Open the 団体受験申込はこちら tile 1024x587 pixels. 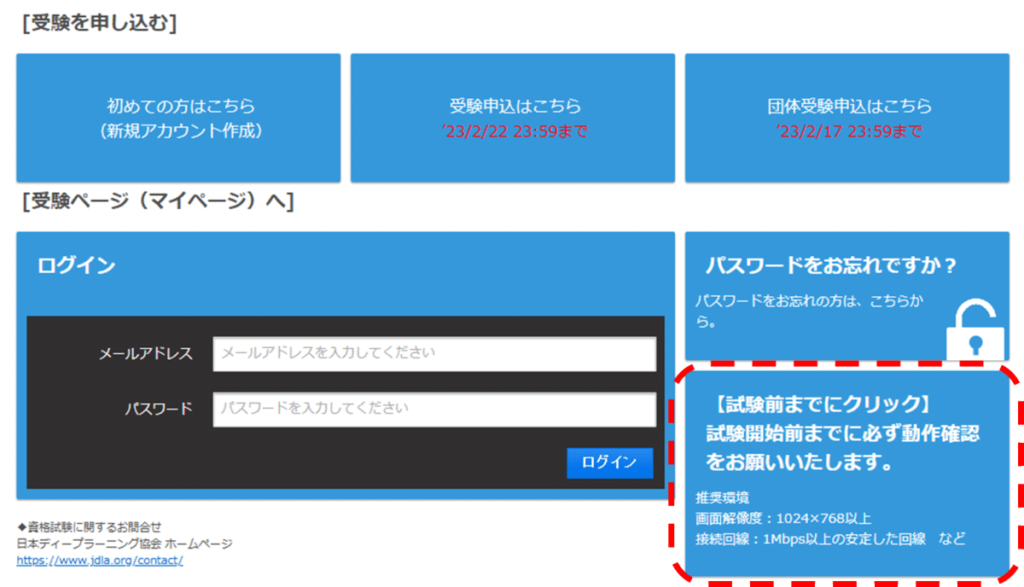coord(847,118)
